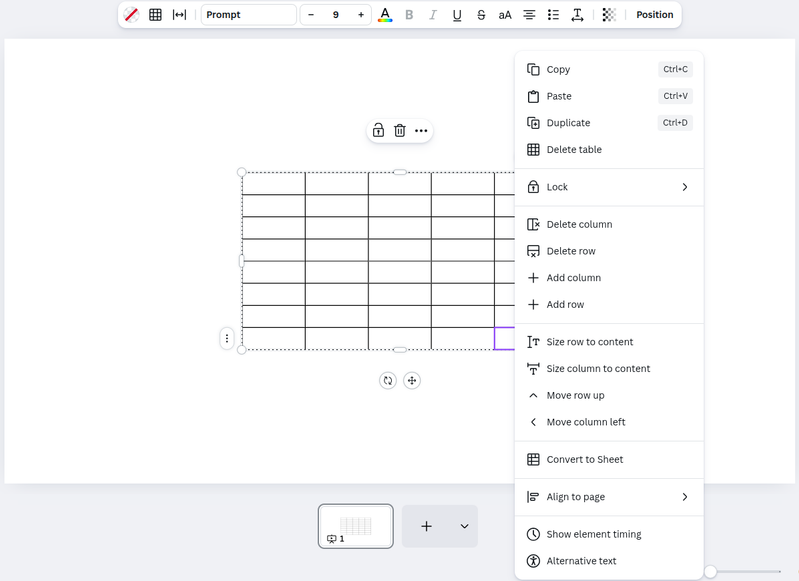
Task: Toggle uppercase aA text case
Action: pyautogui.click(x=505, y=15)
